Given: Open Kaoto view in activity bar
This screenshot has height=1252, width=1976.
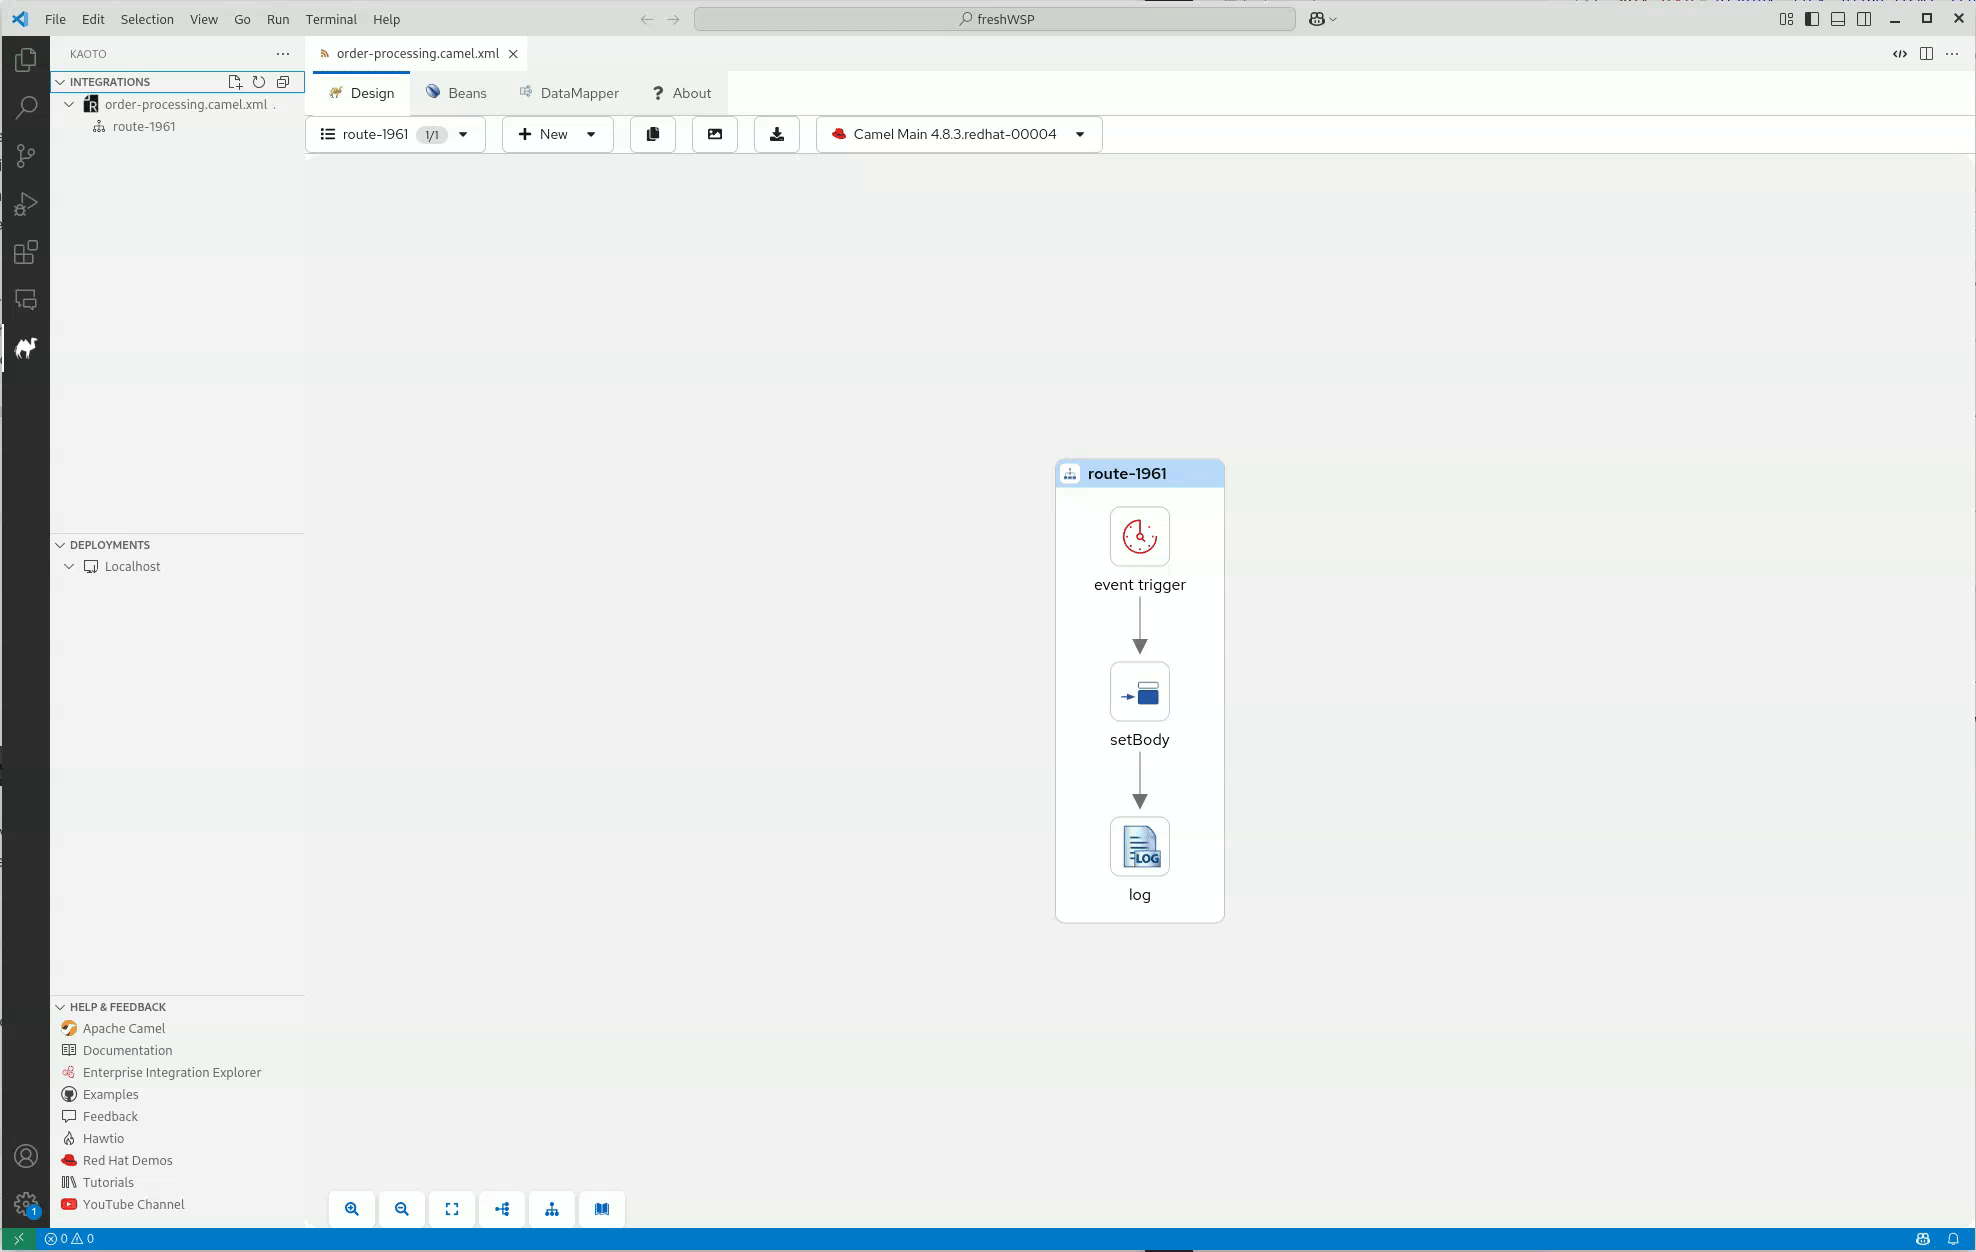Looking at the screenshot, I should coord(26,348).
